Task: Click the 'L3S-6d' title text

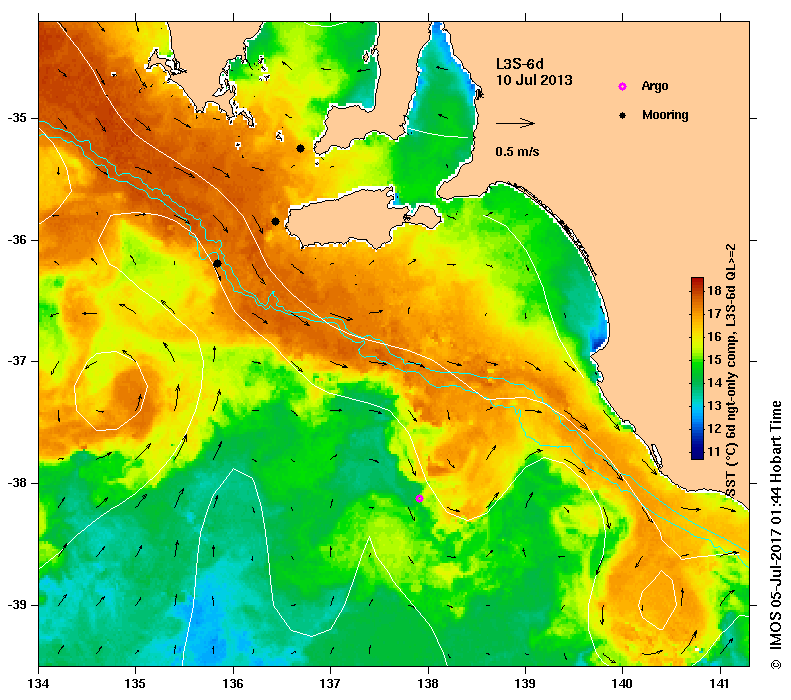Action: click(x=520, y=64)
